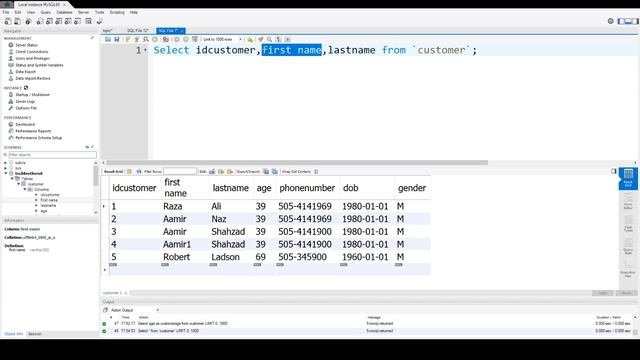Save the statement to snippets with the star icon
The height and width of the screenshot is (360, 640).
pos(250,40)
